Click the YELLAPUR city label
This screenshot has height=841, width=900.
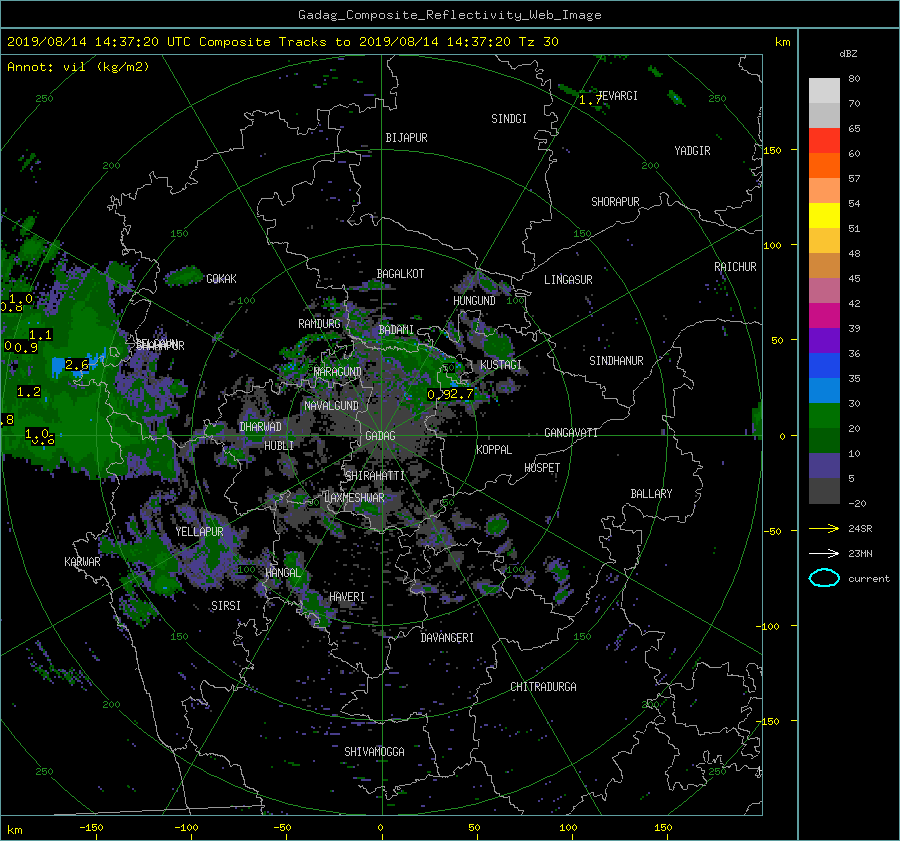pos(199,532)
